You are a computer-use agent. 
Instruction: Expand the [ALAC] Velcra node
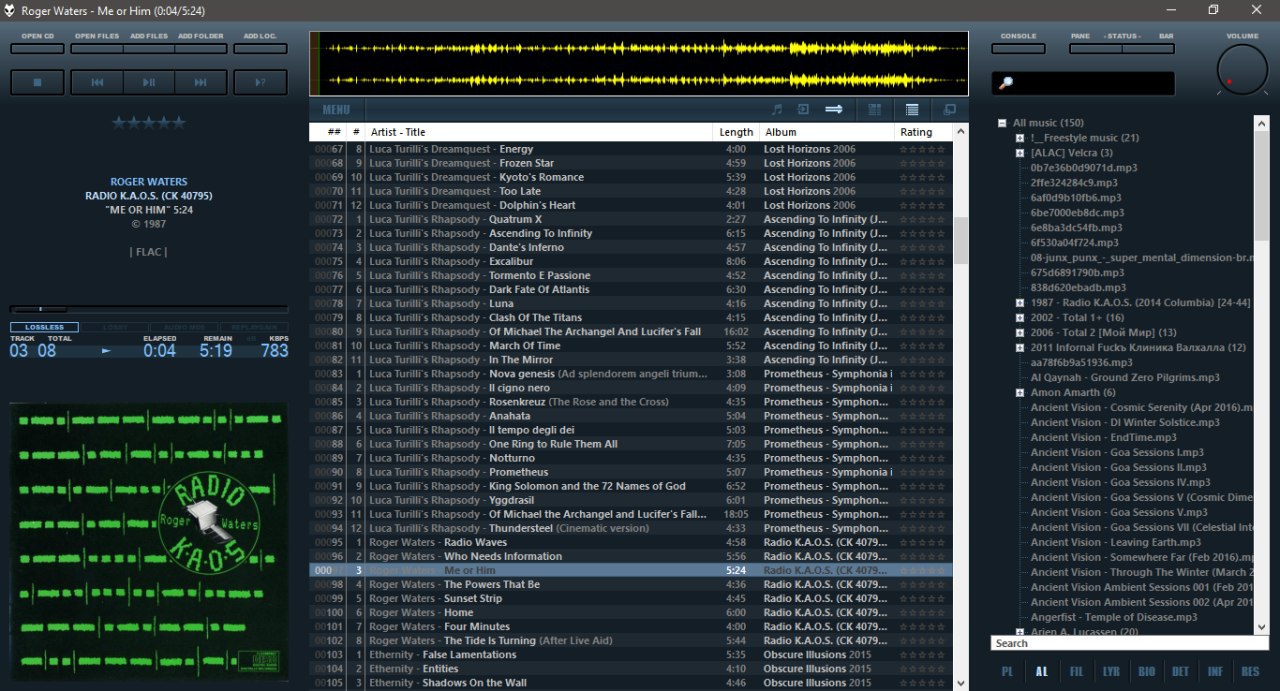[1019, 153]
